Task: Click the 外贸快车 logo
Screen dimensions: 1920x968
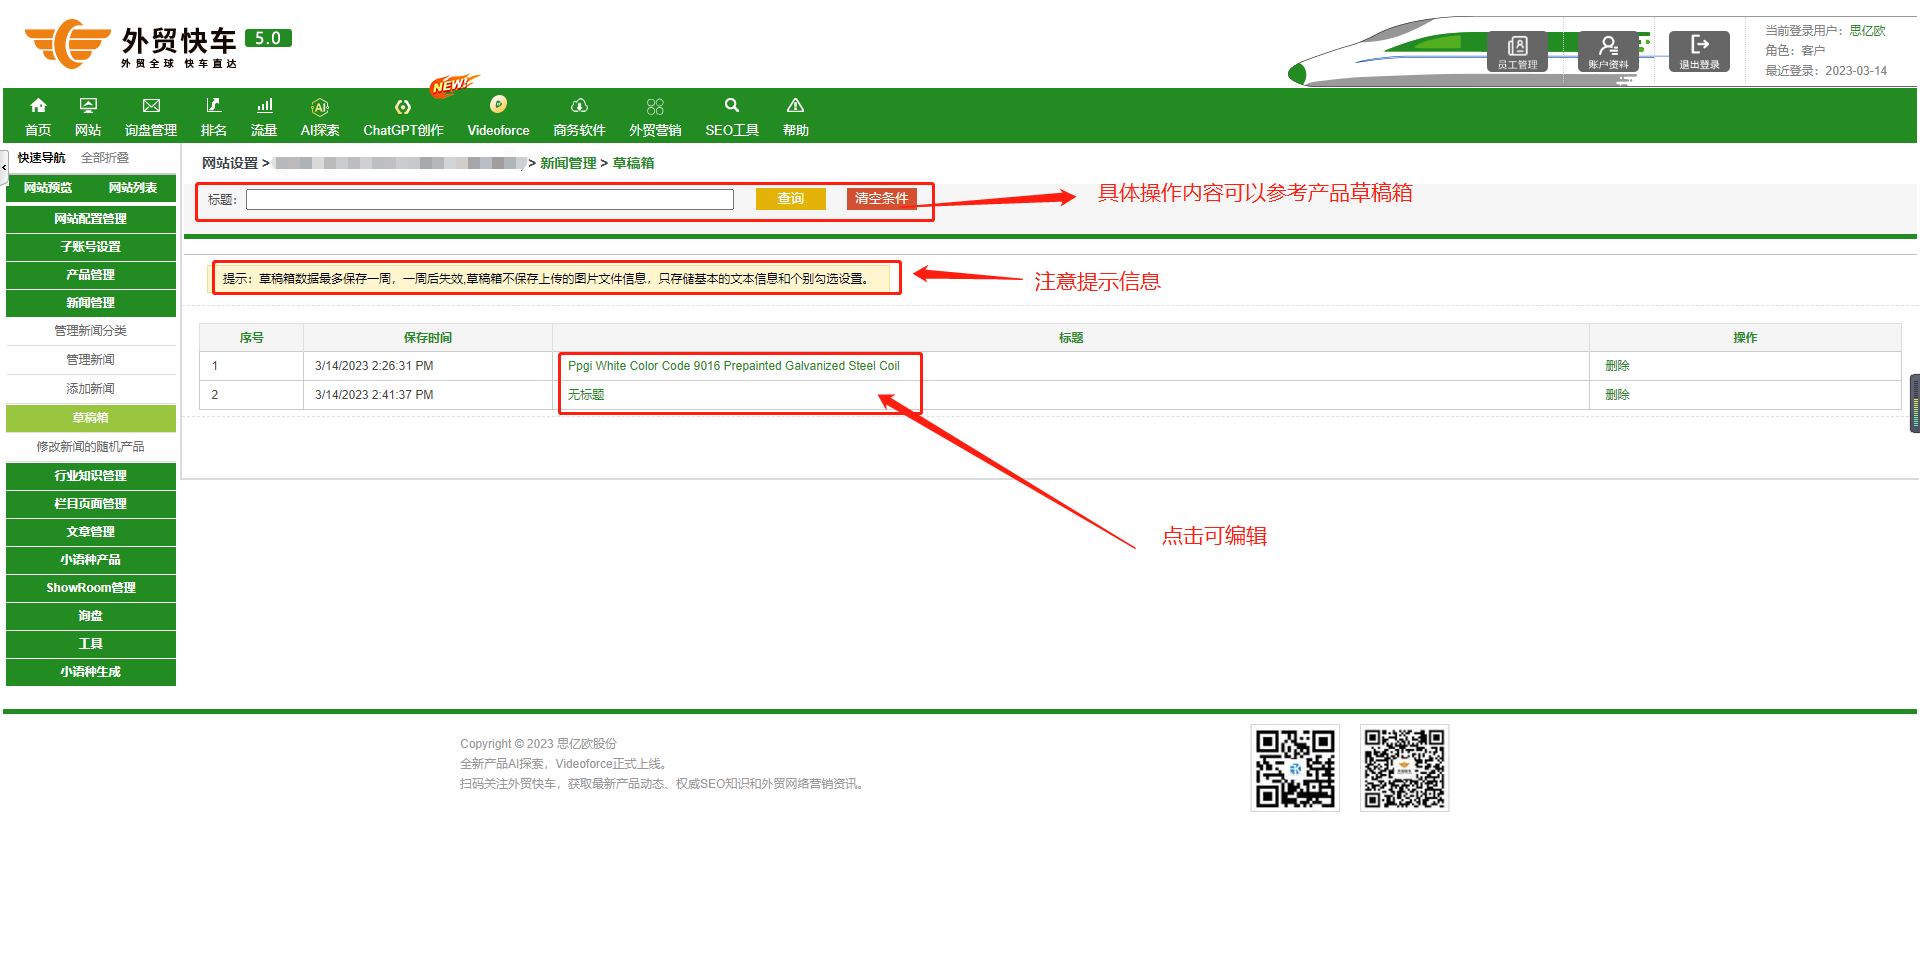Action: (x=158, y=44)
